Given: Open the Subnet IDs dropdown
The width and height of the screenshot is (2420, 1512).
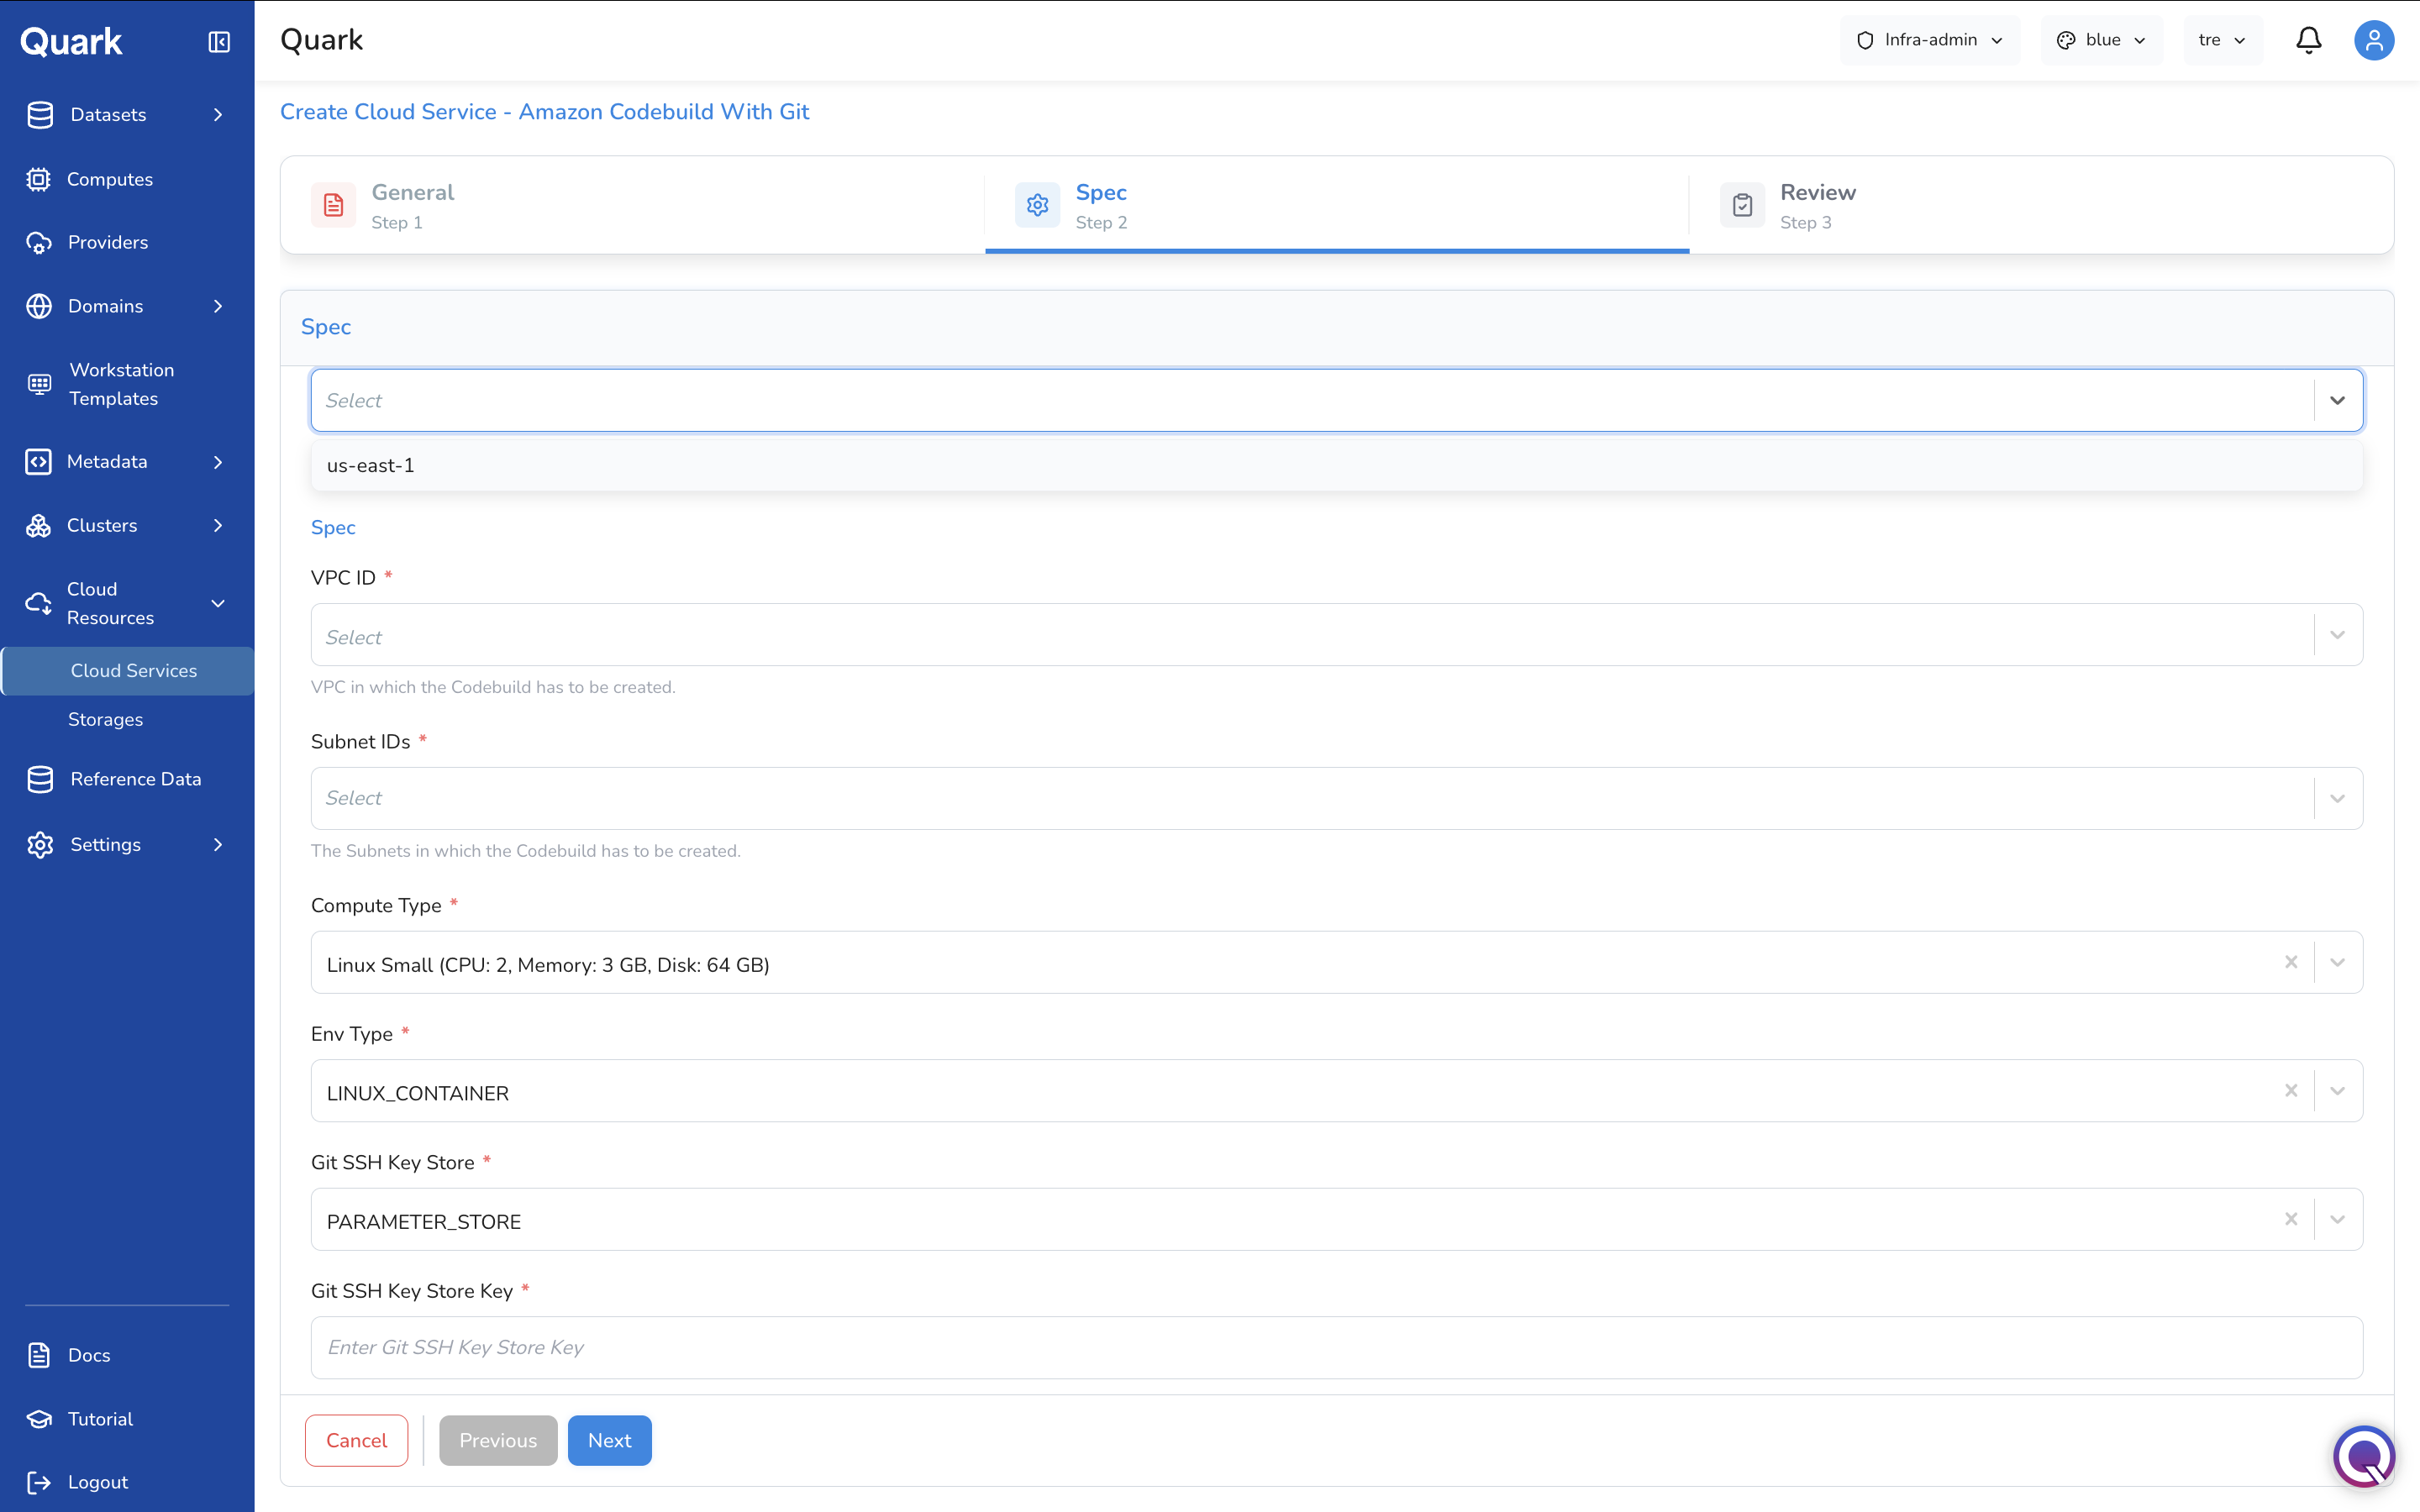Looking at the screenshot, I should coord(1337,798).
